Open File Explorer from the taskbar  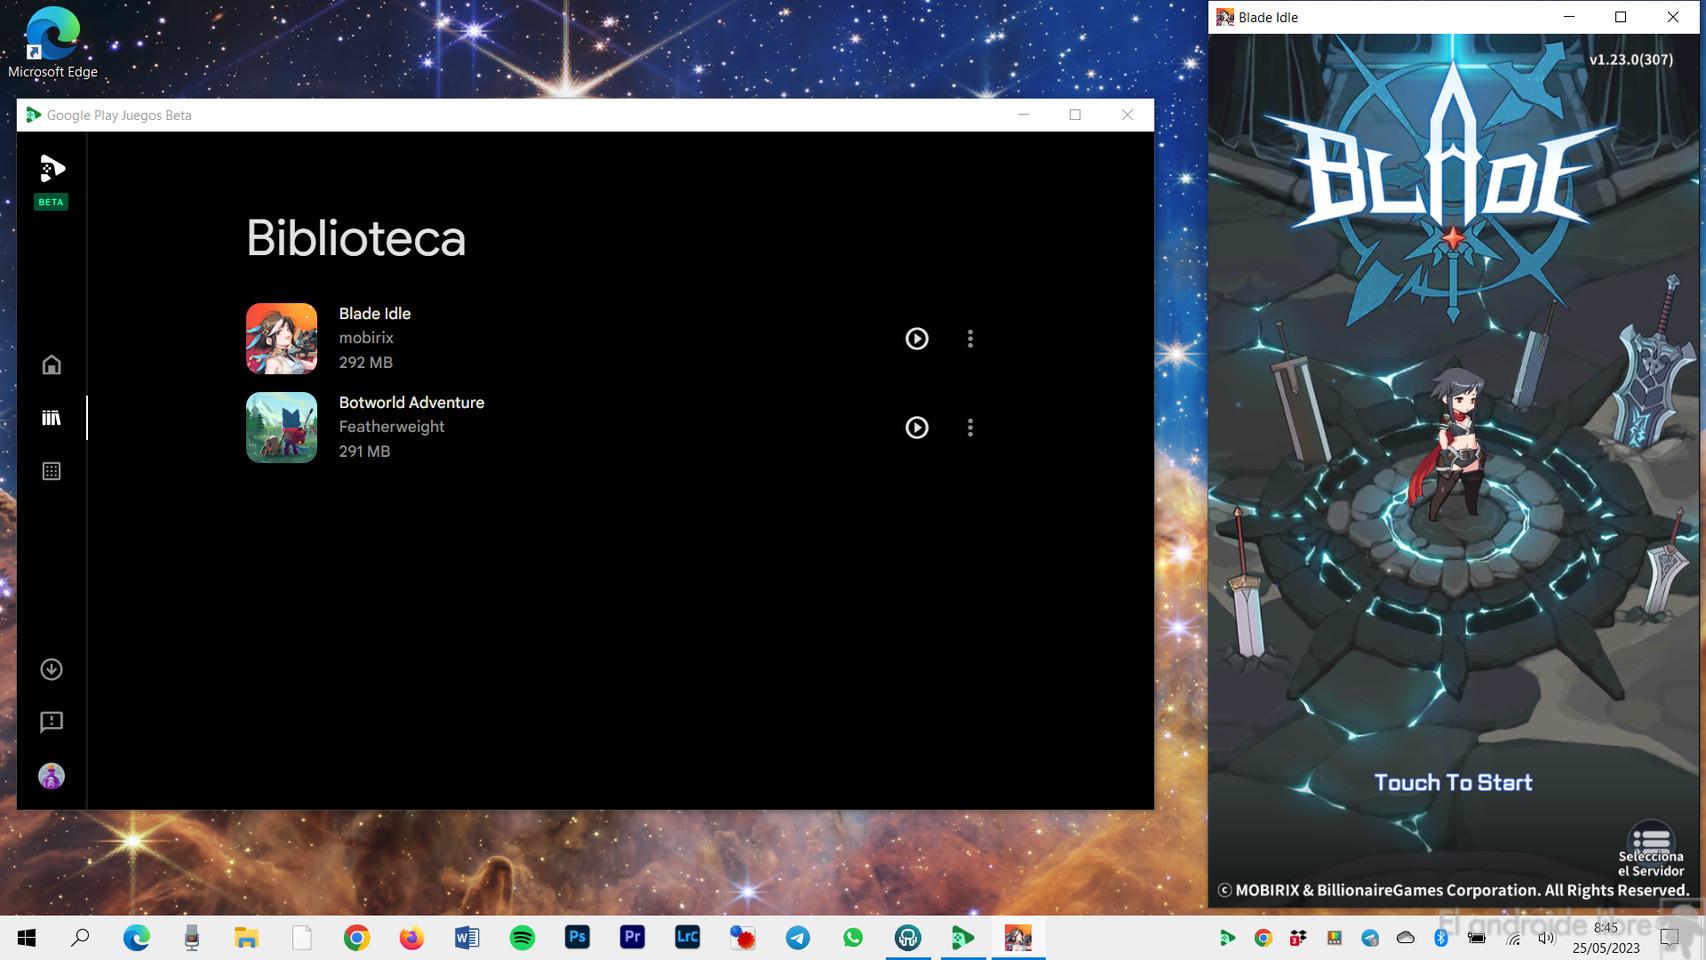click(246, 938)
